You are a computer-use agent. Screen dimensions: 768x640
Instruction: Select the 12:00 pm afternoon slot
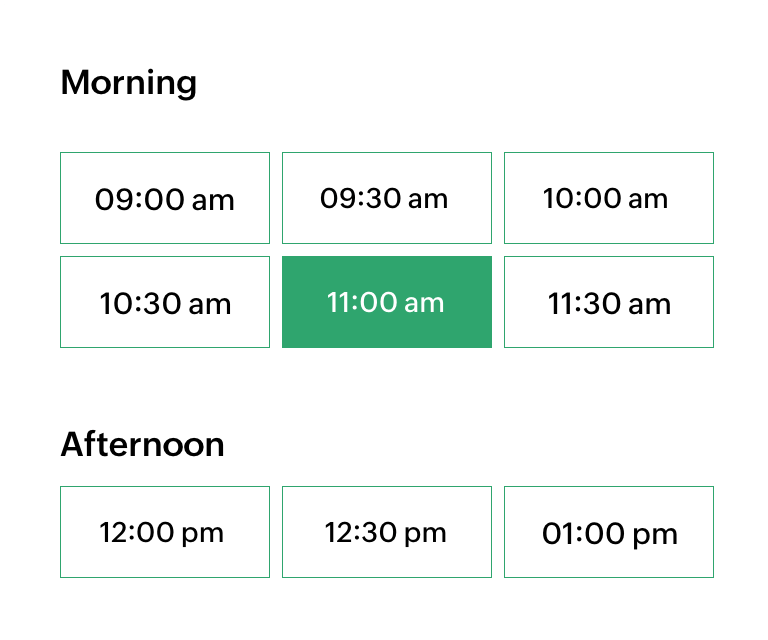pyautogui.click(x=165, y=532)
